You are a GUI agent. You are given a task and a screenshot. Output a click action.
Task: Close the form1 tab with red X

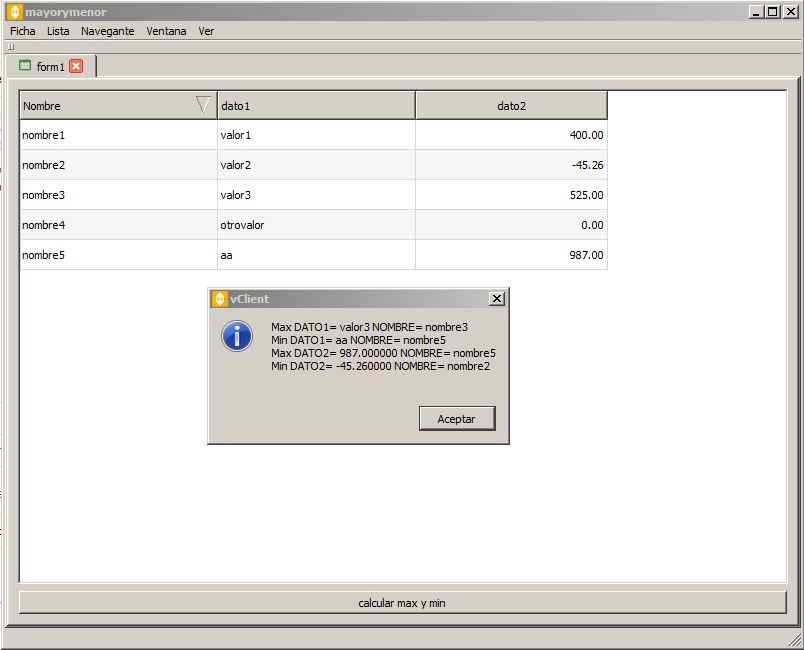(76, 66)
